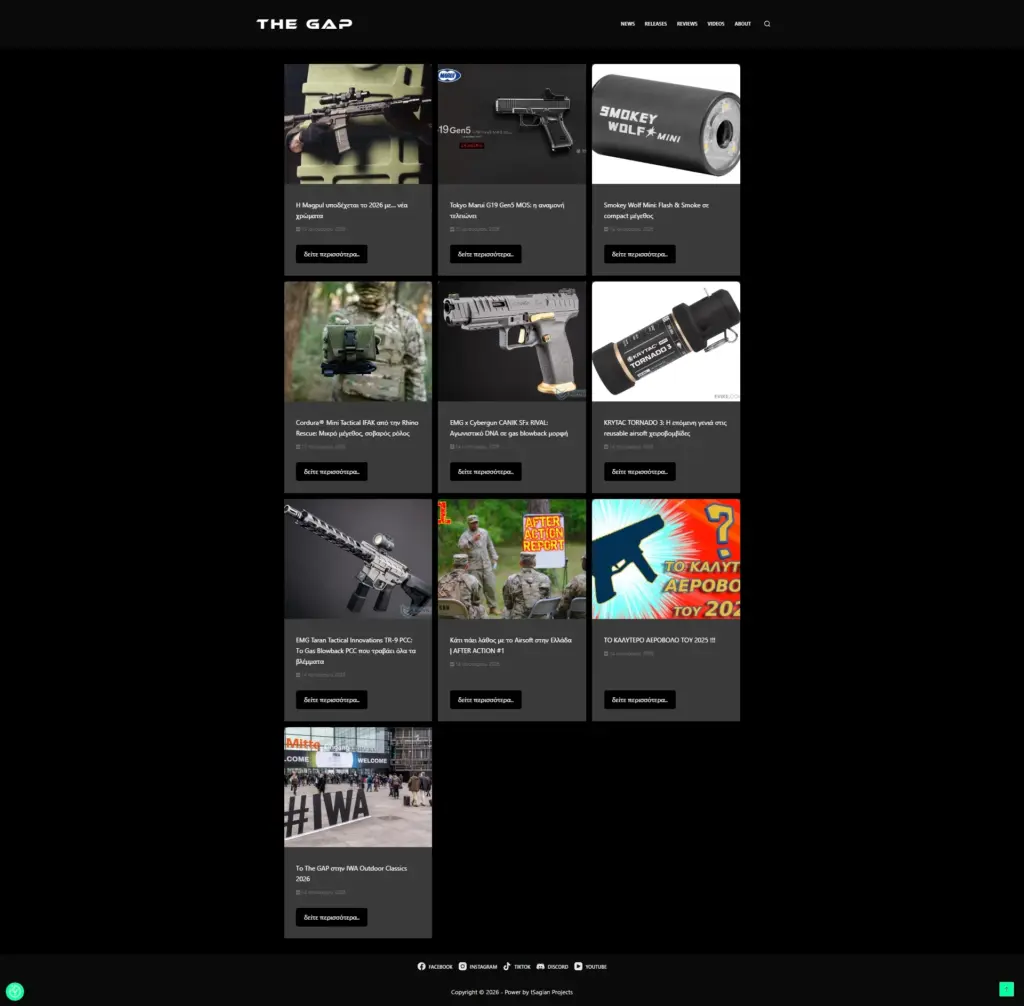Image resolution: width=1024 pixels, height=1006 pixels.
Task: Click The Gap site logo
Action: (304, 24)
